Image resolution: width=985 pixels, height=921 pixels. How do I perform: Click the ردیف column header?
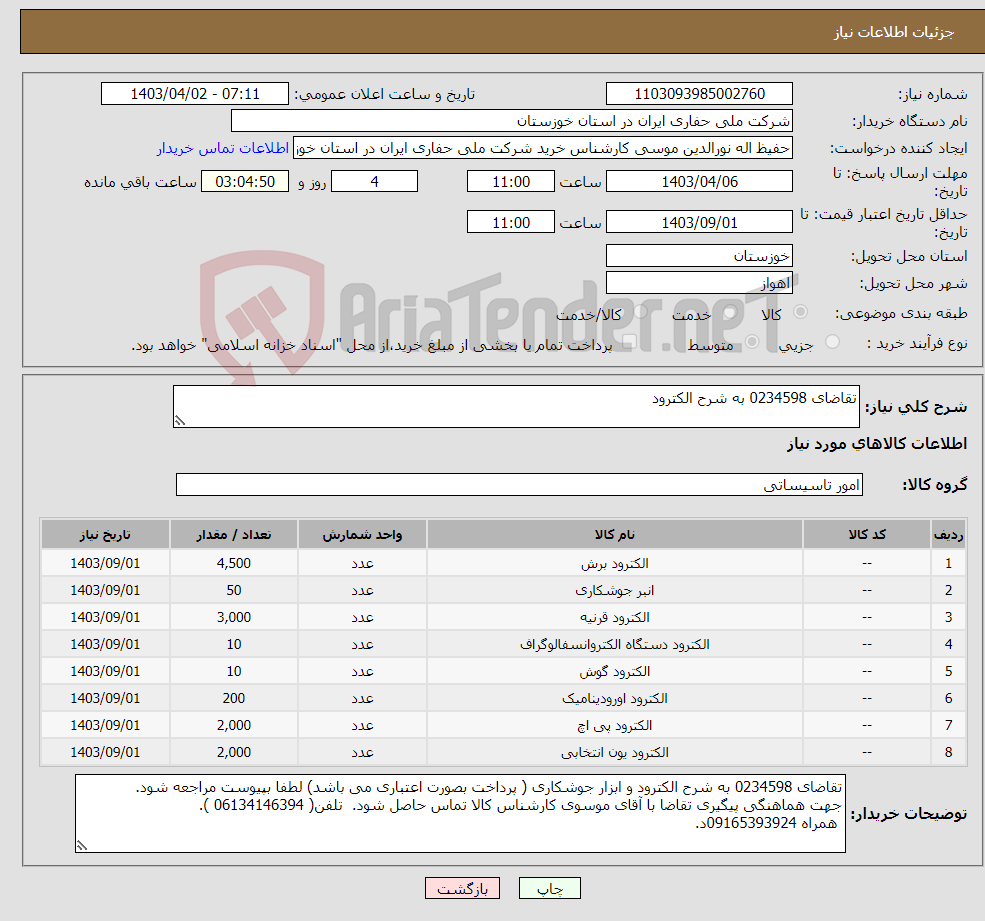(x=948, y=534)
